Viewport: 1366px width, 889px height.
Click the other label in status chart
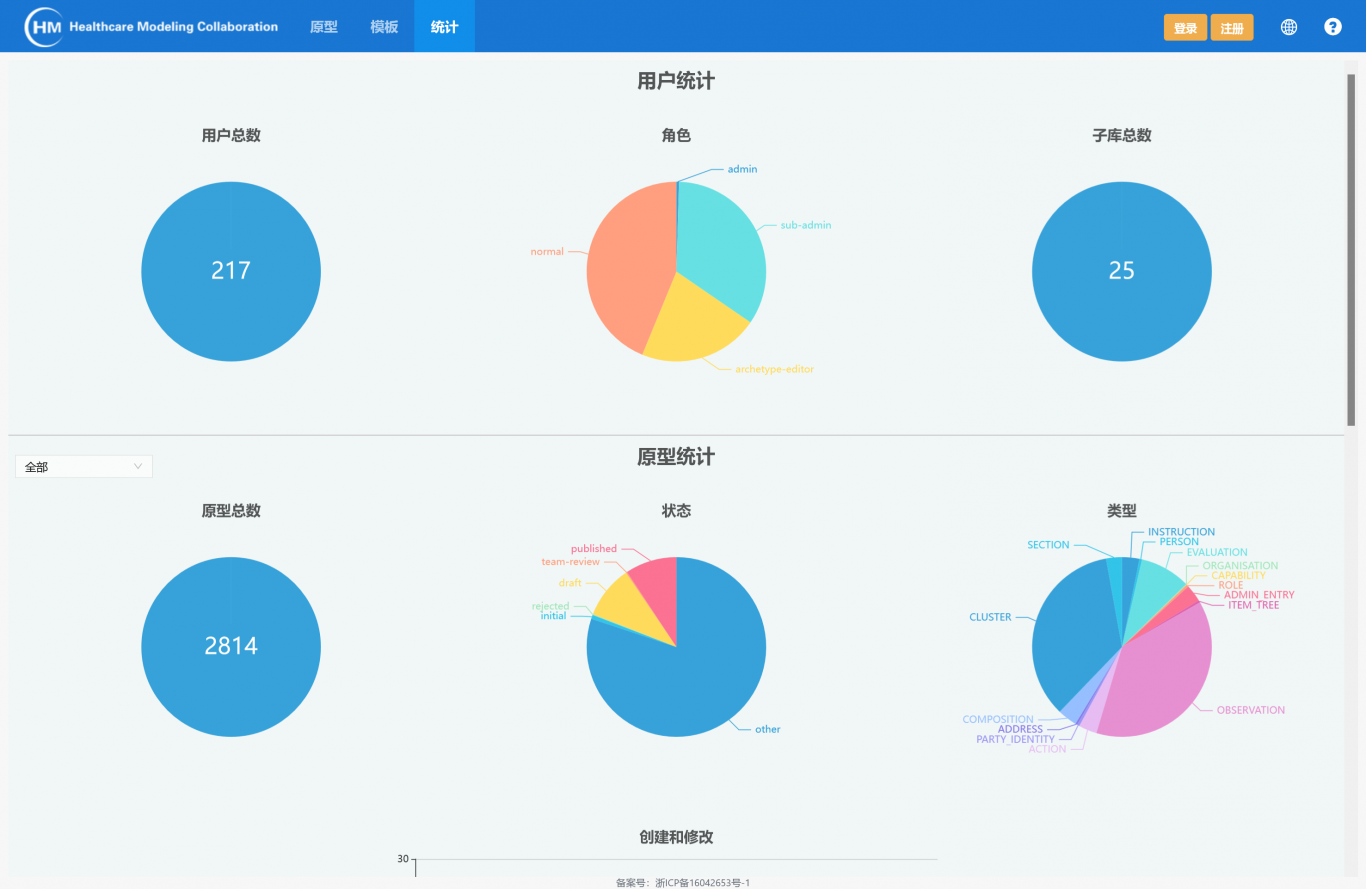[x=768, y=729]
